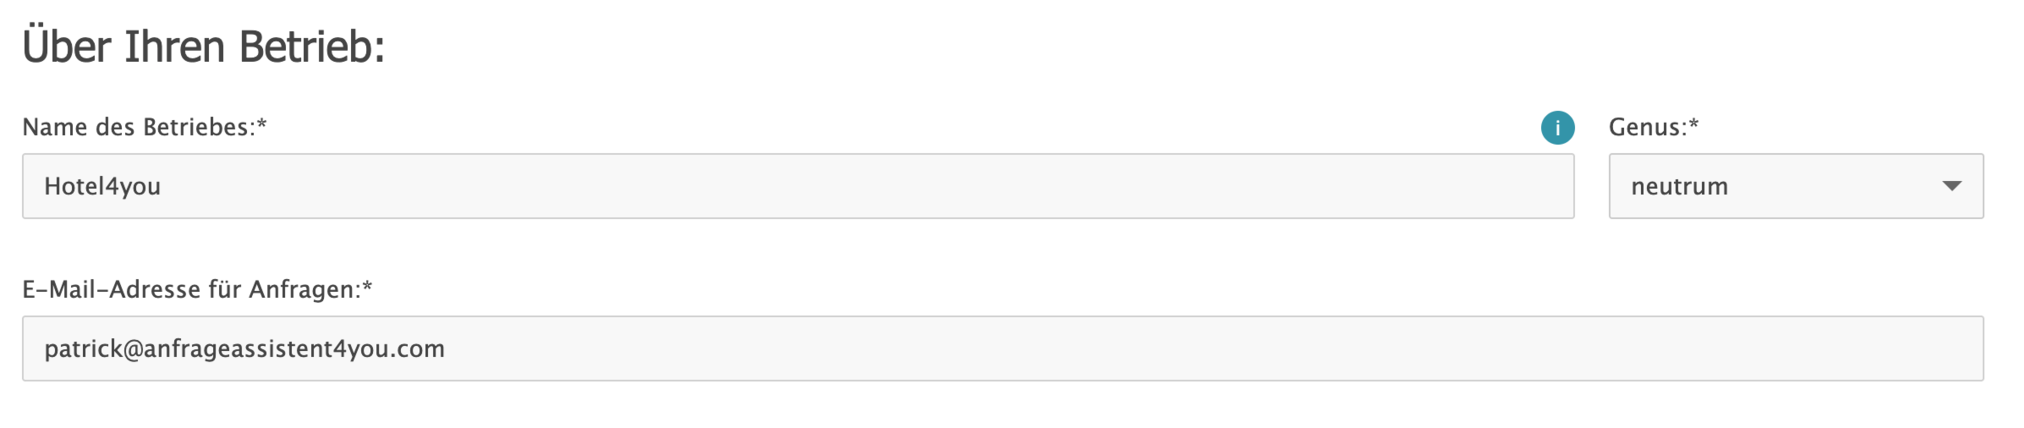
Task: Click the E-Mail-Adresse für Anfragen label
Action: (190, 289)
